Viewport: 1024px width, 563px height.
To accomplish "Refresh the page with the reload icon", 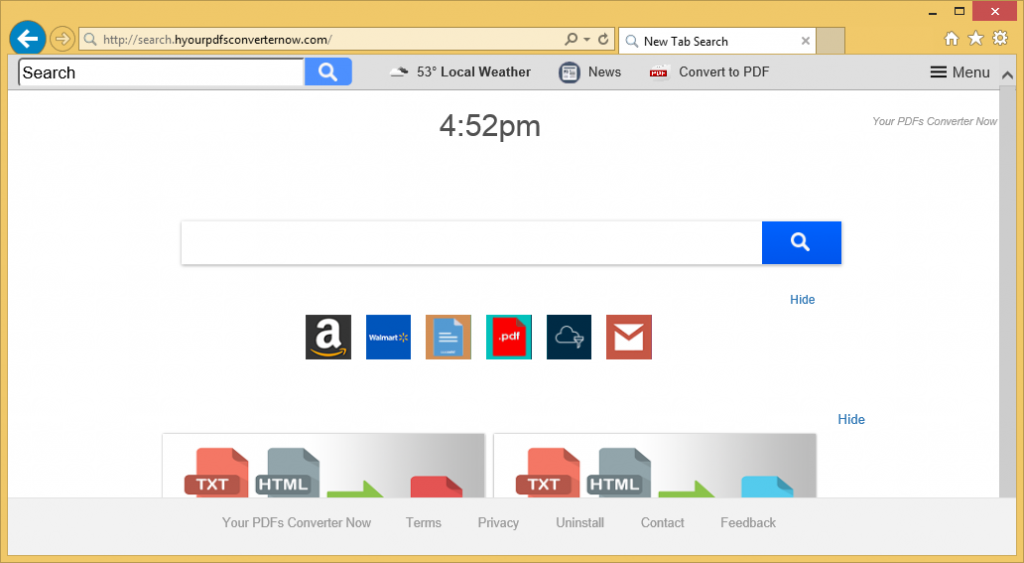I will (603, 39).
